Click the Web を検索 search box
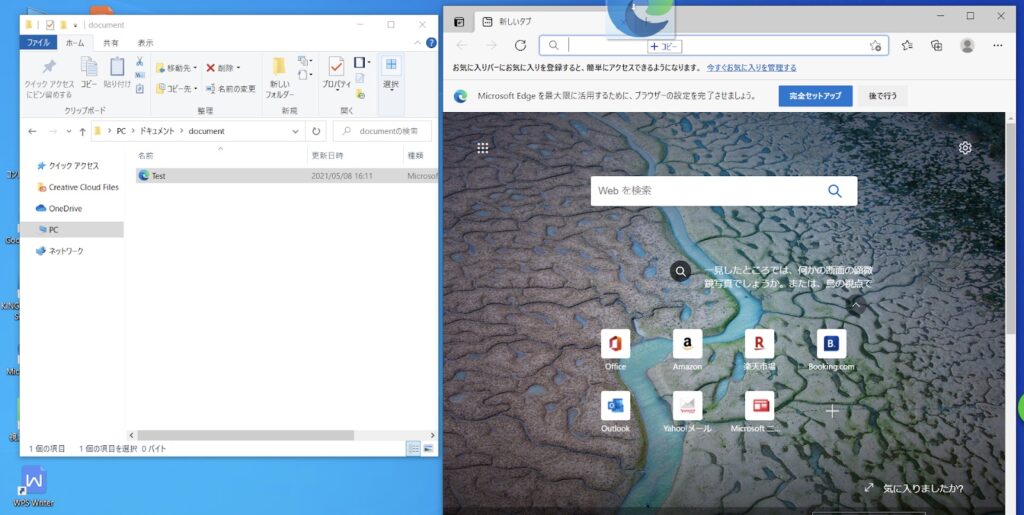The image size is (1024, 515). (x=707, y=190)
